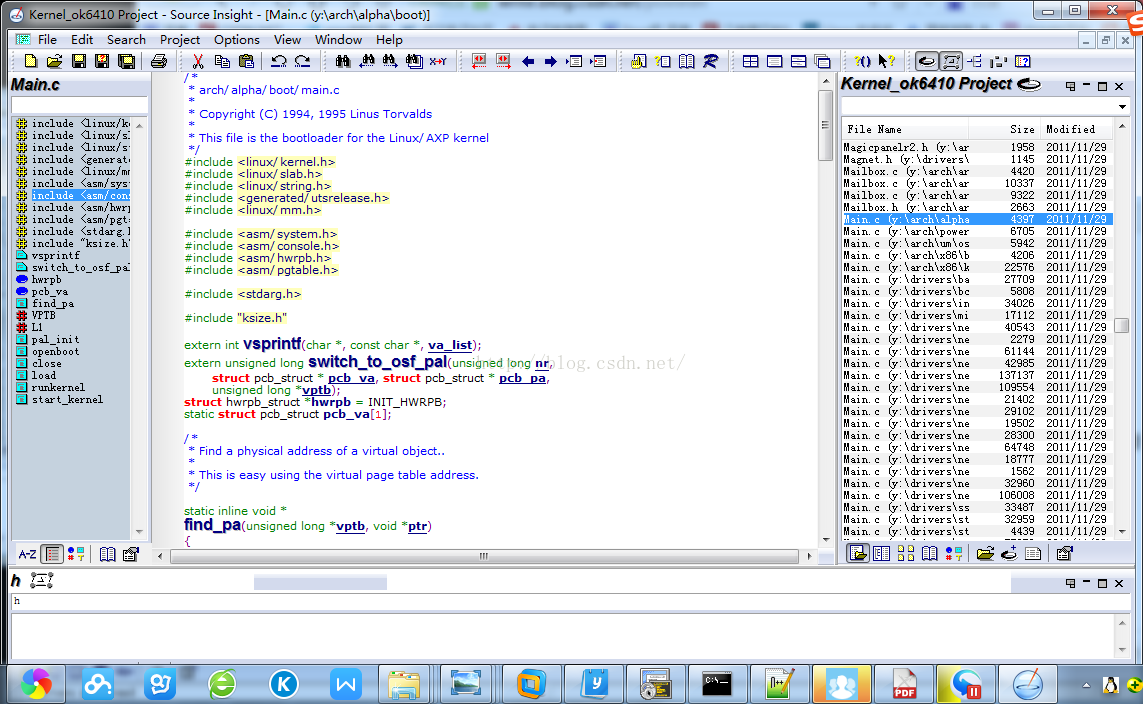Open the Project menu

tap(179, 39)
